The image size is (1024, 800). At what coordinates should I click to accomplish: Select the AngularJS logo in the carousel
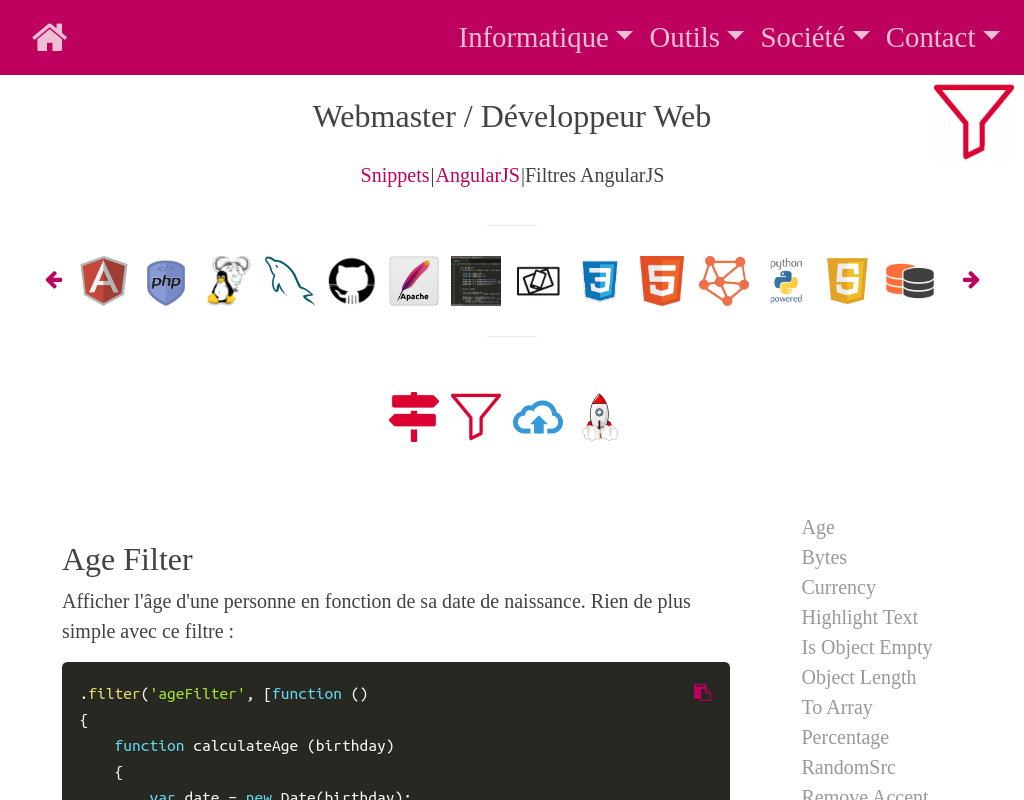click(x=104, y=280)
